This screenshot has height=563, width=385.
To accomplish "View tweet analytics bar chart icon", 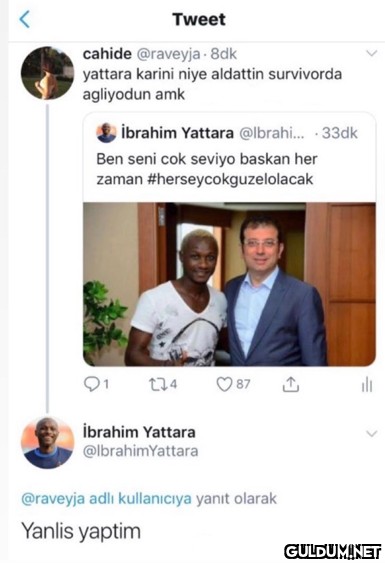I will (x=367, y=385).
